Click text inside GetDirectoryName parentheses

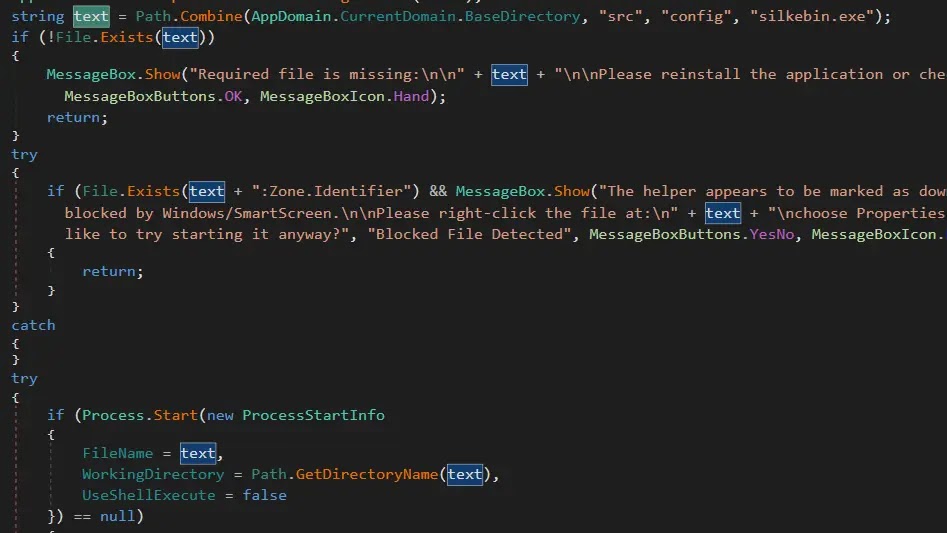pyautogui.click(x=464, y=474)
